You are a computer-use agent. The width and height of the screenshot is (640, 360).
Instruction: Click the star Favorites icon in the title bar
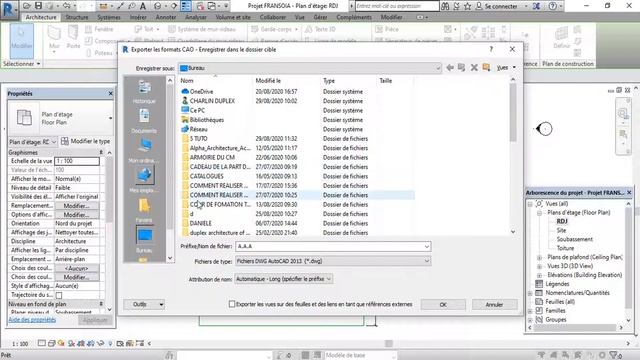tap(468, 6)
